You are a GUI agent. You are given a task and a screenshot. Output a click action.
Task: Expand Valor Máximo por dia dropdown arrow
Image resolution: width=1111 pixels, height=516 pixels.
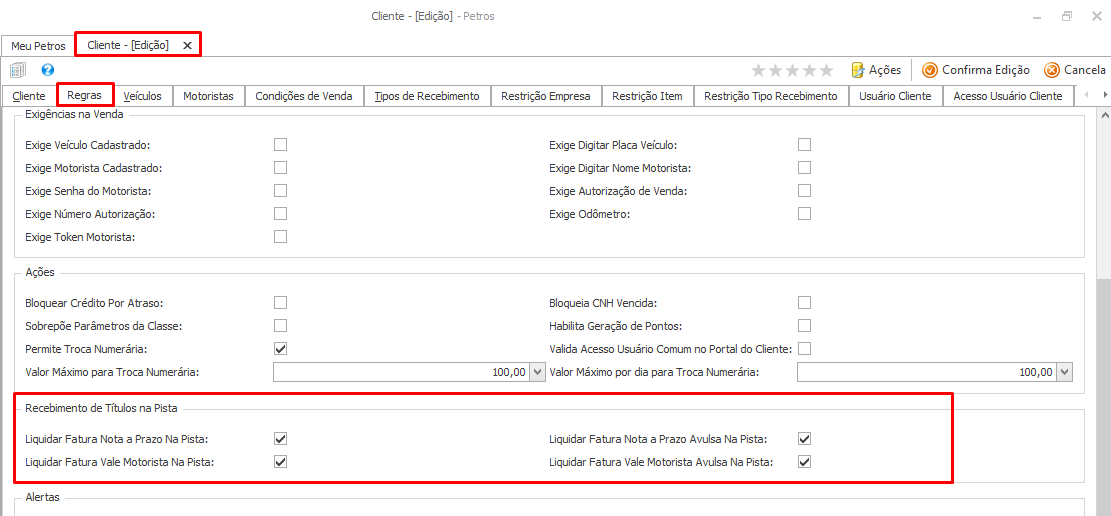[1065, 371]
